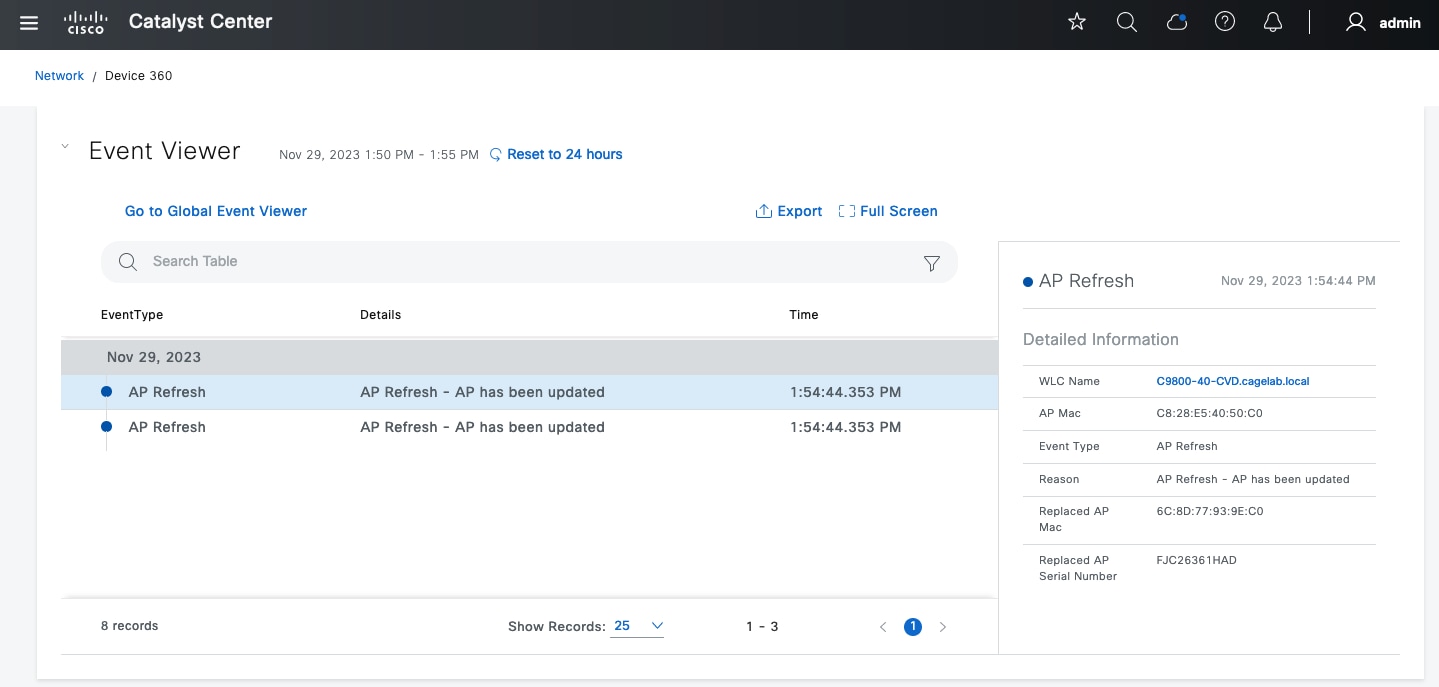Switch Event Viewer to Full Screen
1439x687 pixels.
888,211
